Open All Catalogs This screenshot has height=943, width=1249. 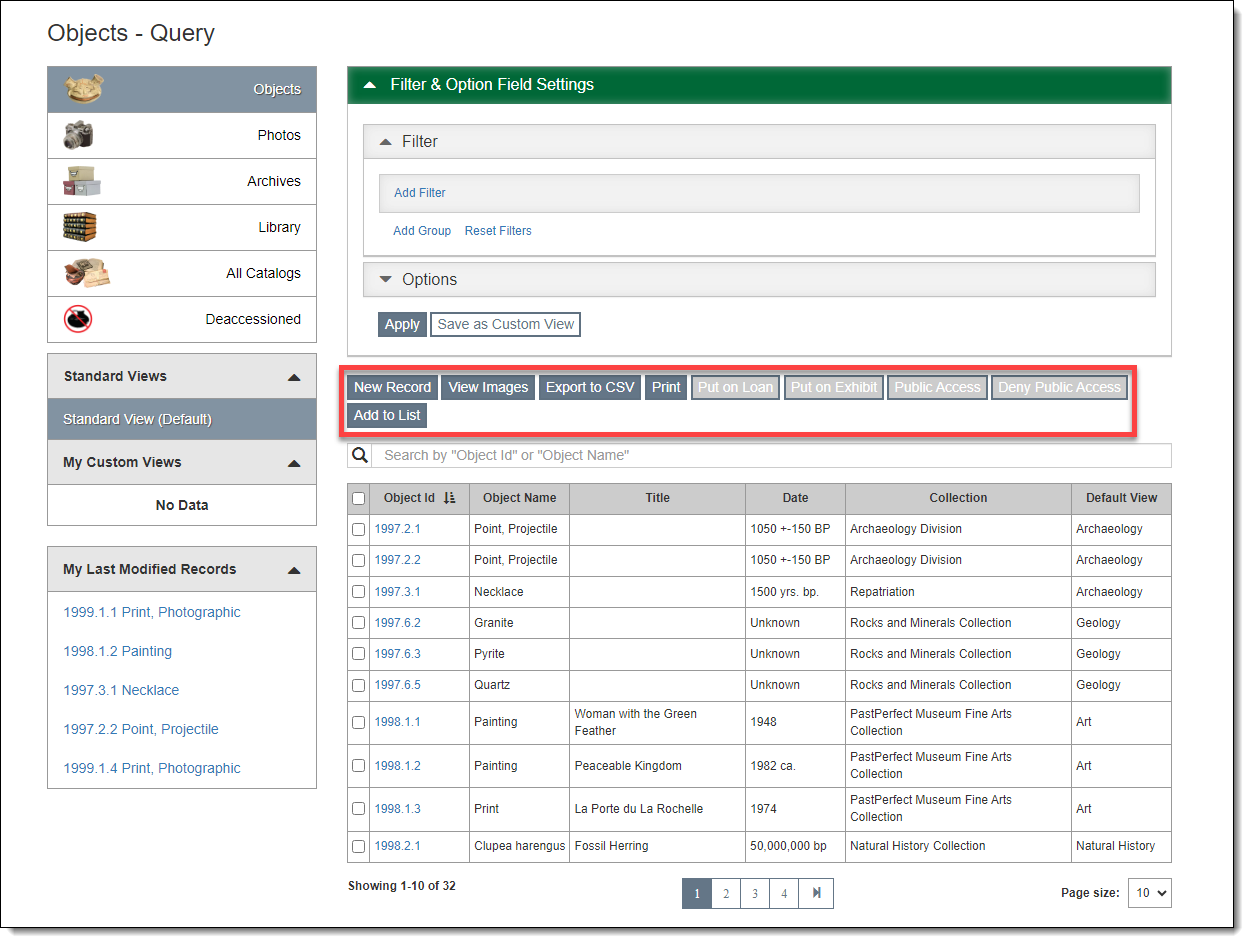[x=182, y=273]
